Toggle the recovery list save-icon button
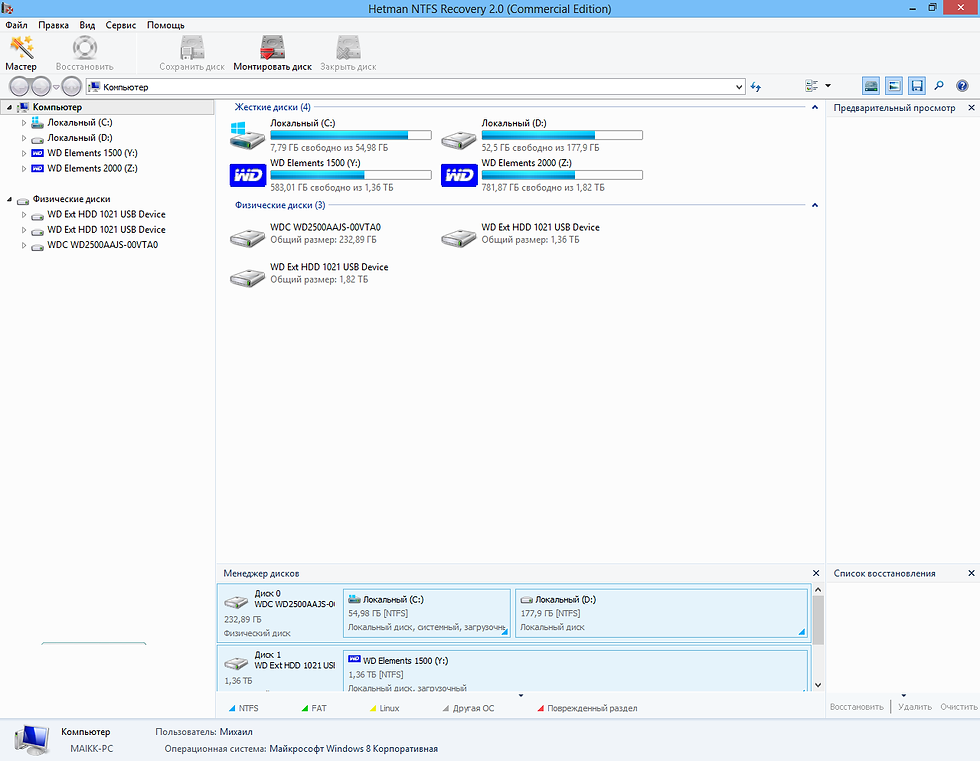The image size is (980, 761). click(917, 86)
